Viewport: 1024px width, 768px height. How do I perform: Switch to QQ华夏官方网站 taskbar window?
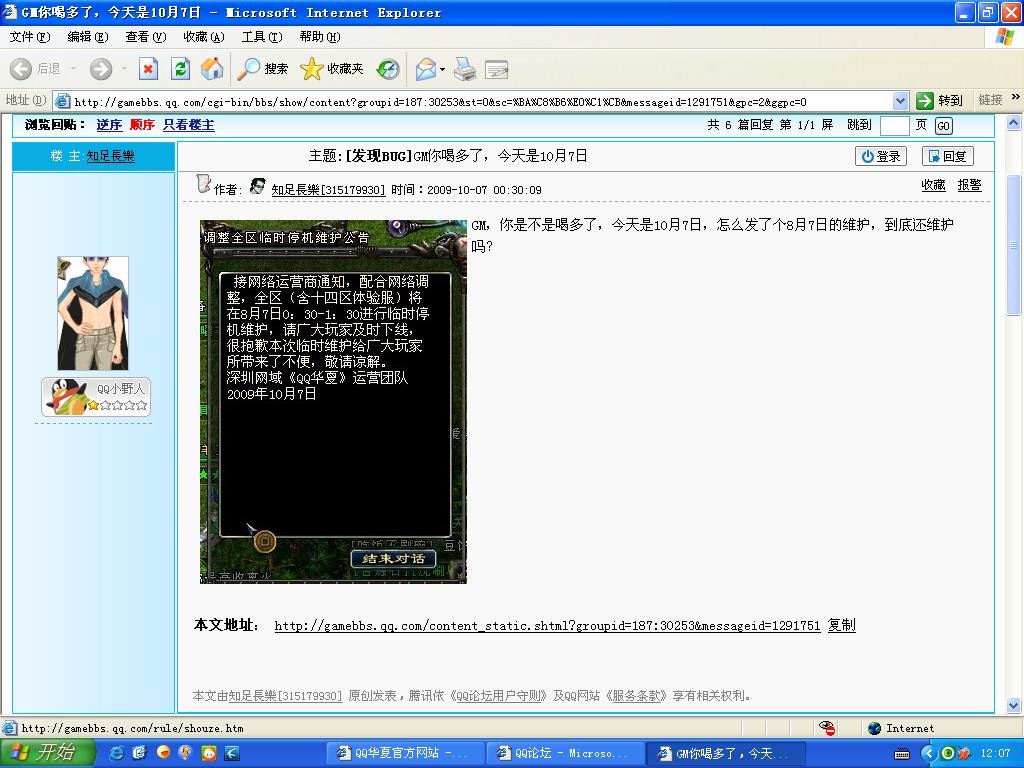point(404,753)
